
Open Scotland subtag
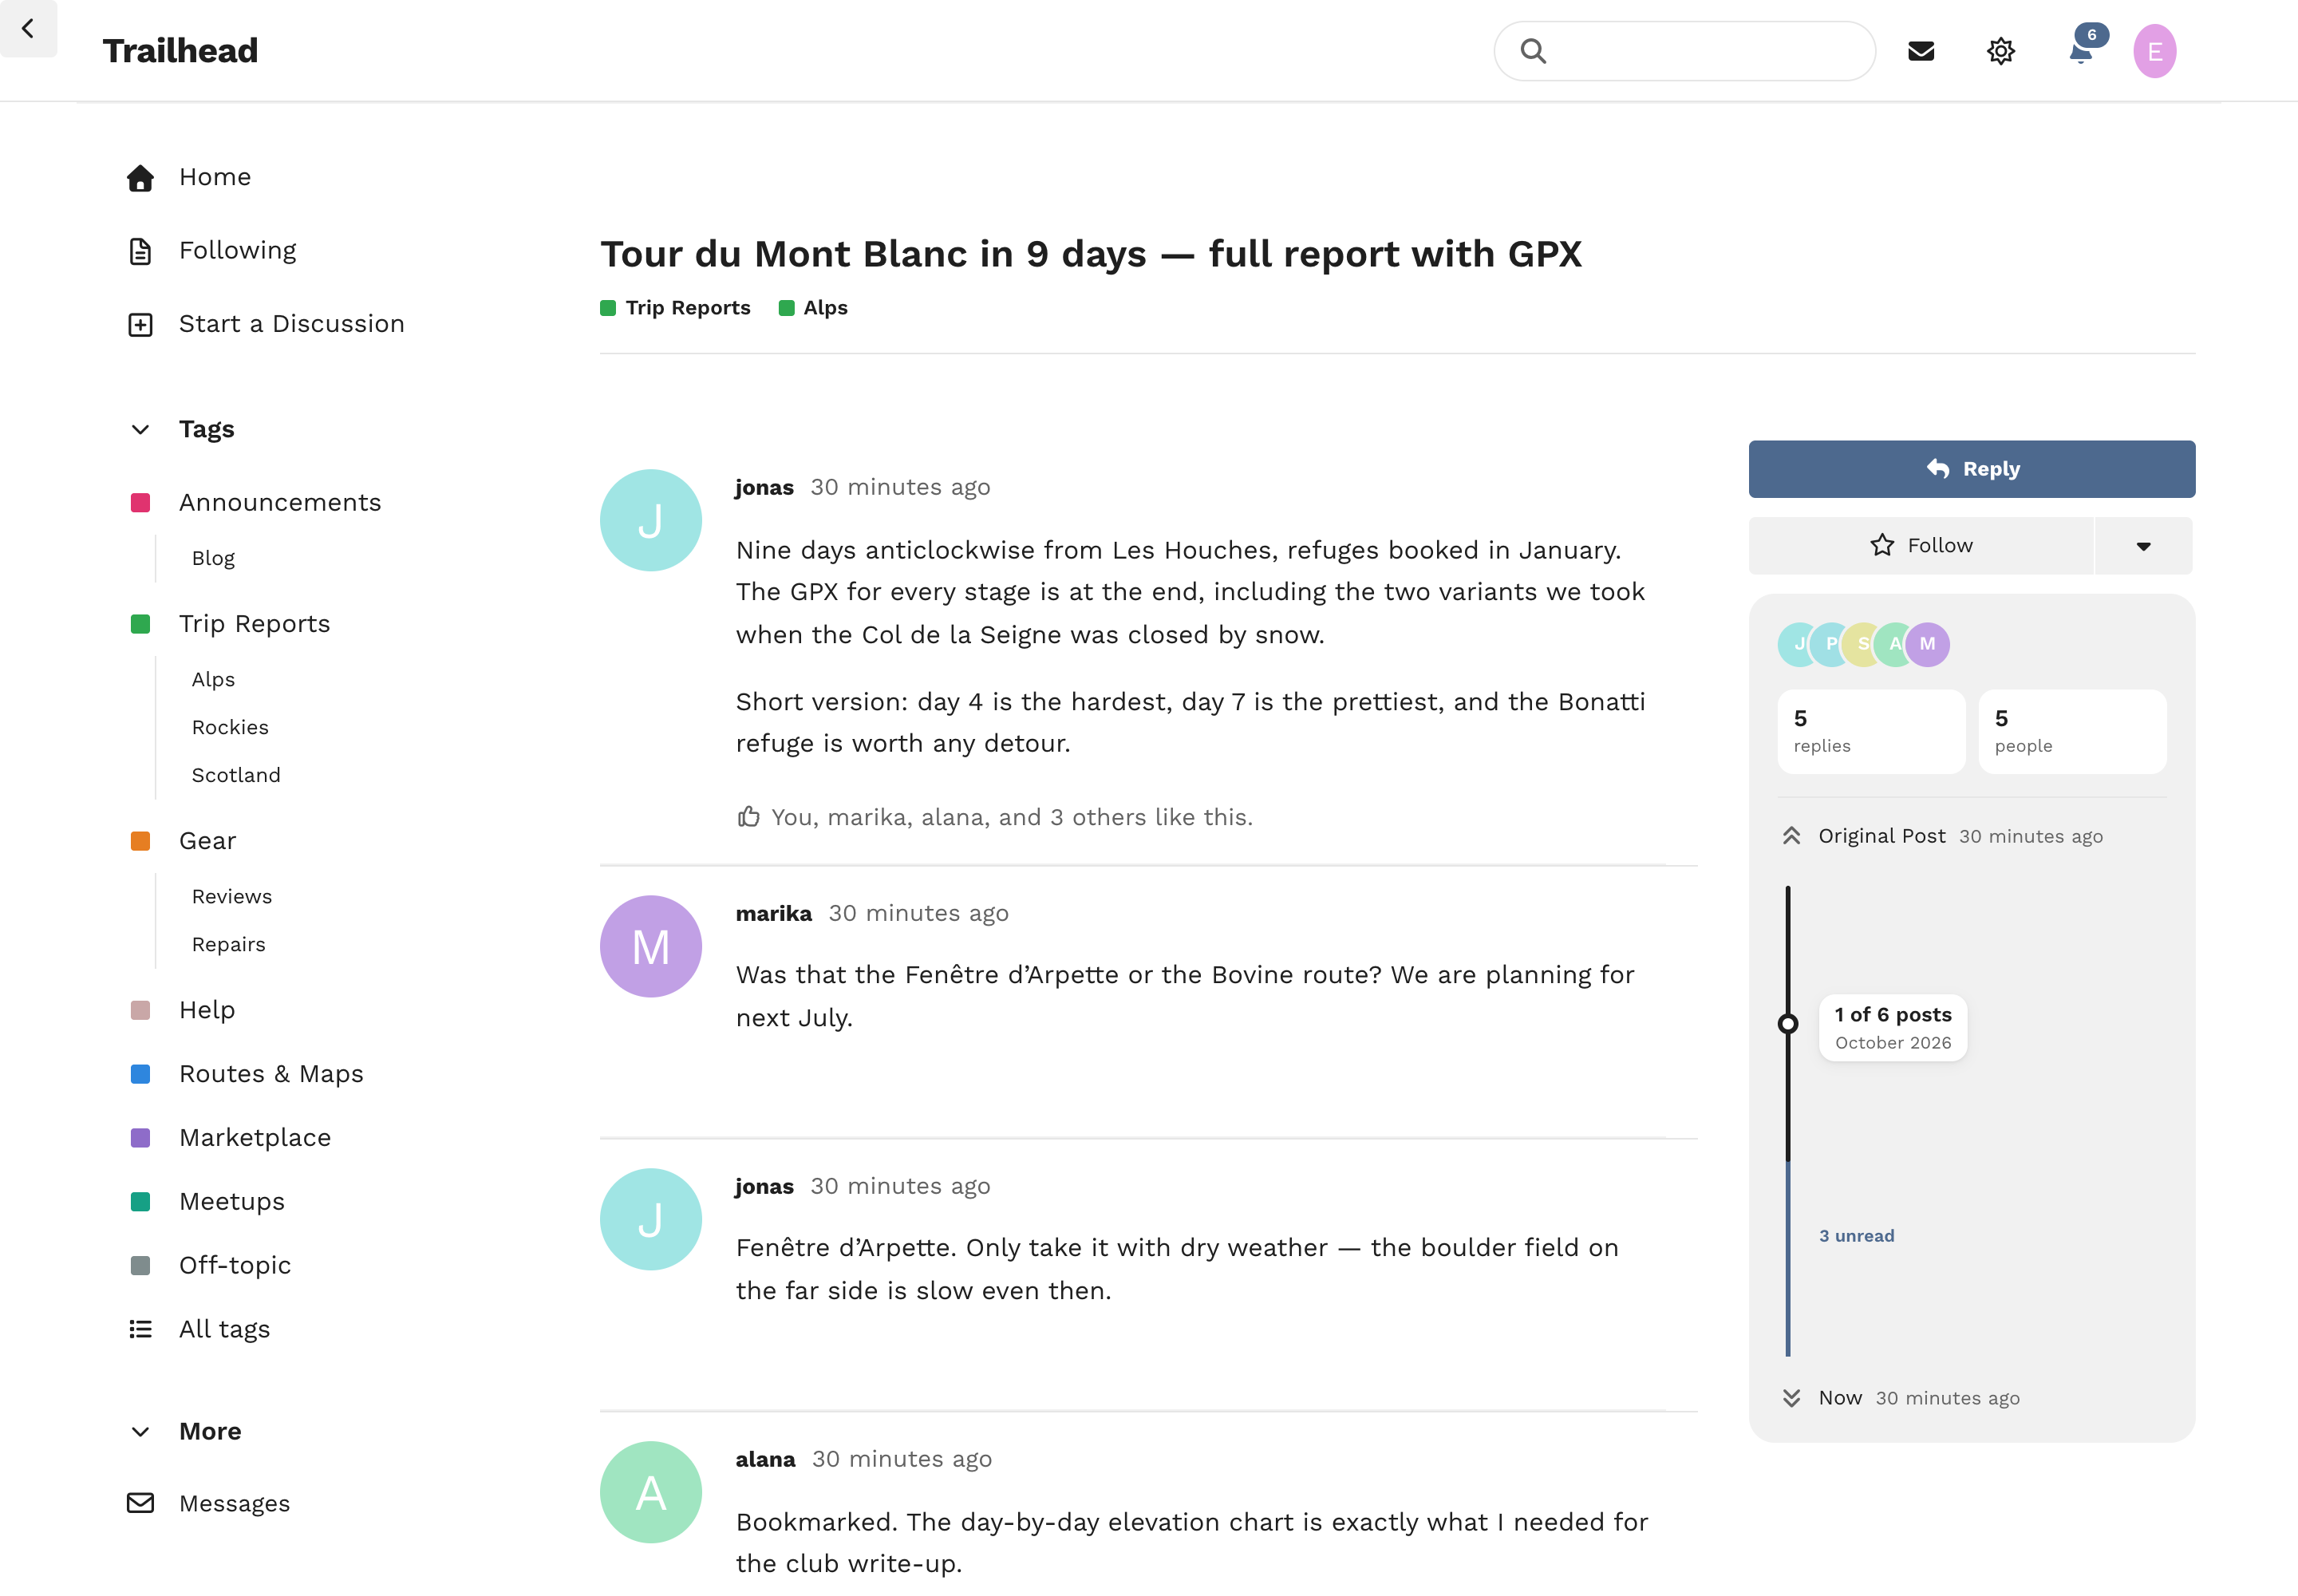click(x=236, y=775)
